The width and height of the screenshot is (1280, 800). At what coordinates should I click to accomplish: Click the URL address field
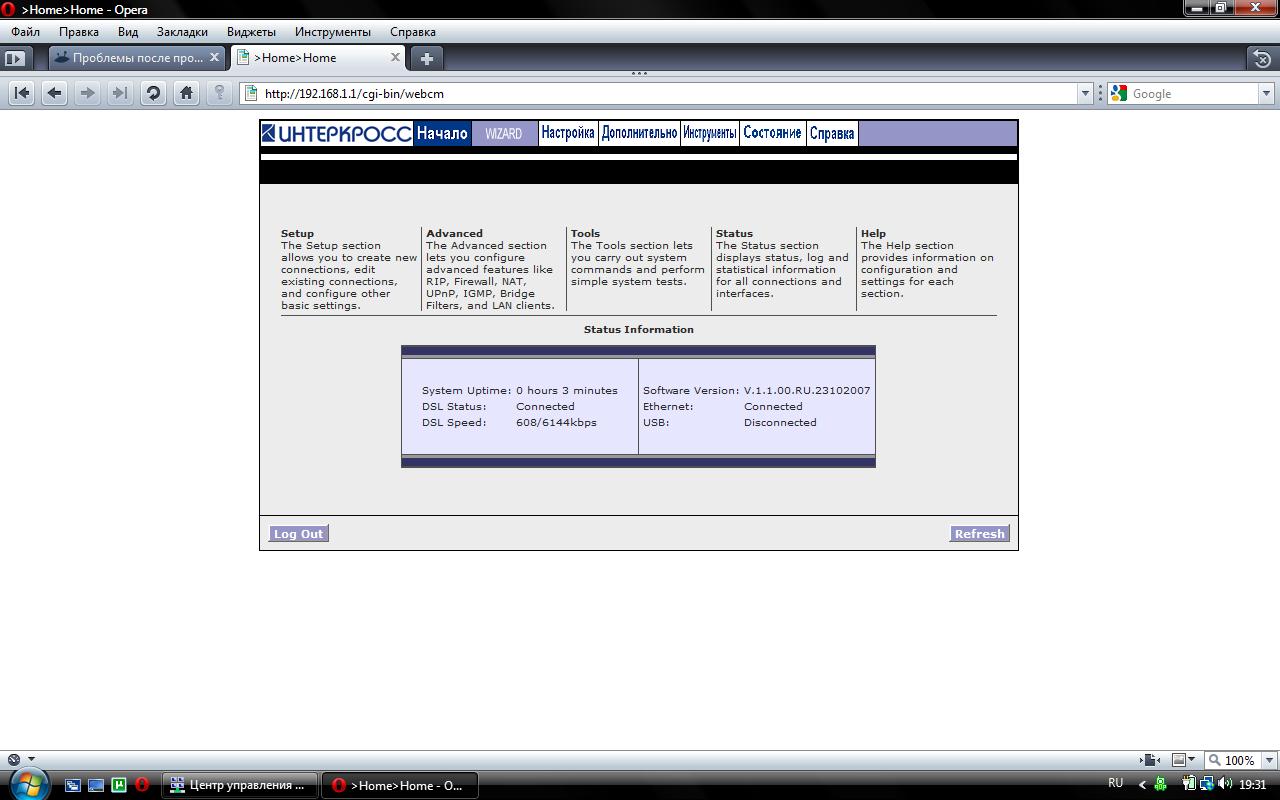click(x=660, y=93)
